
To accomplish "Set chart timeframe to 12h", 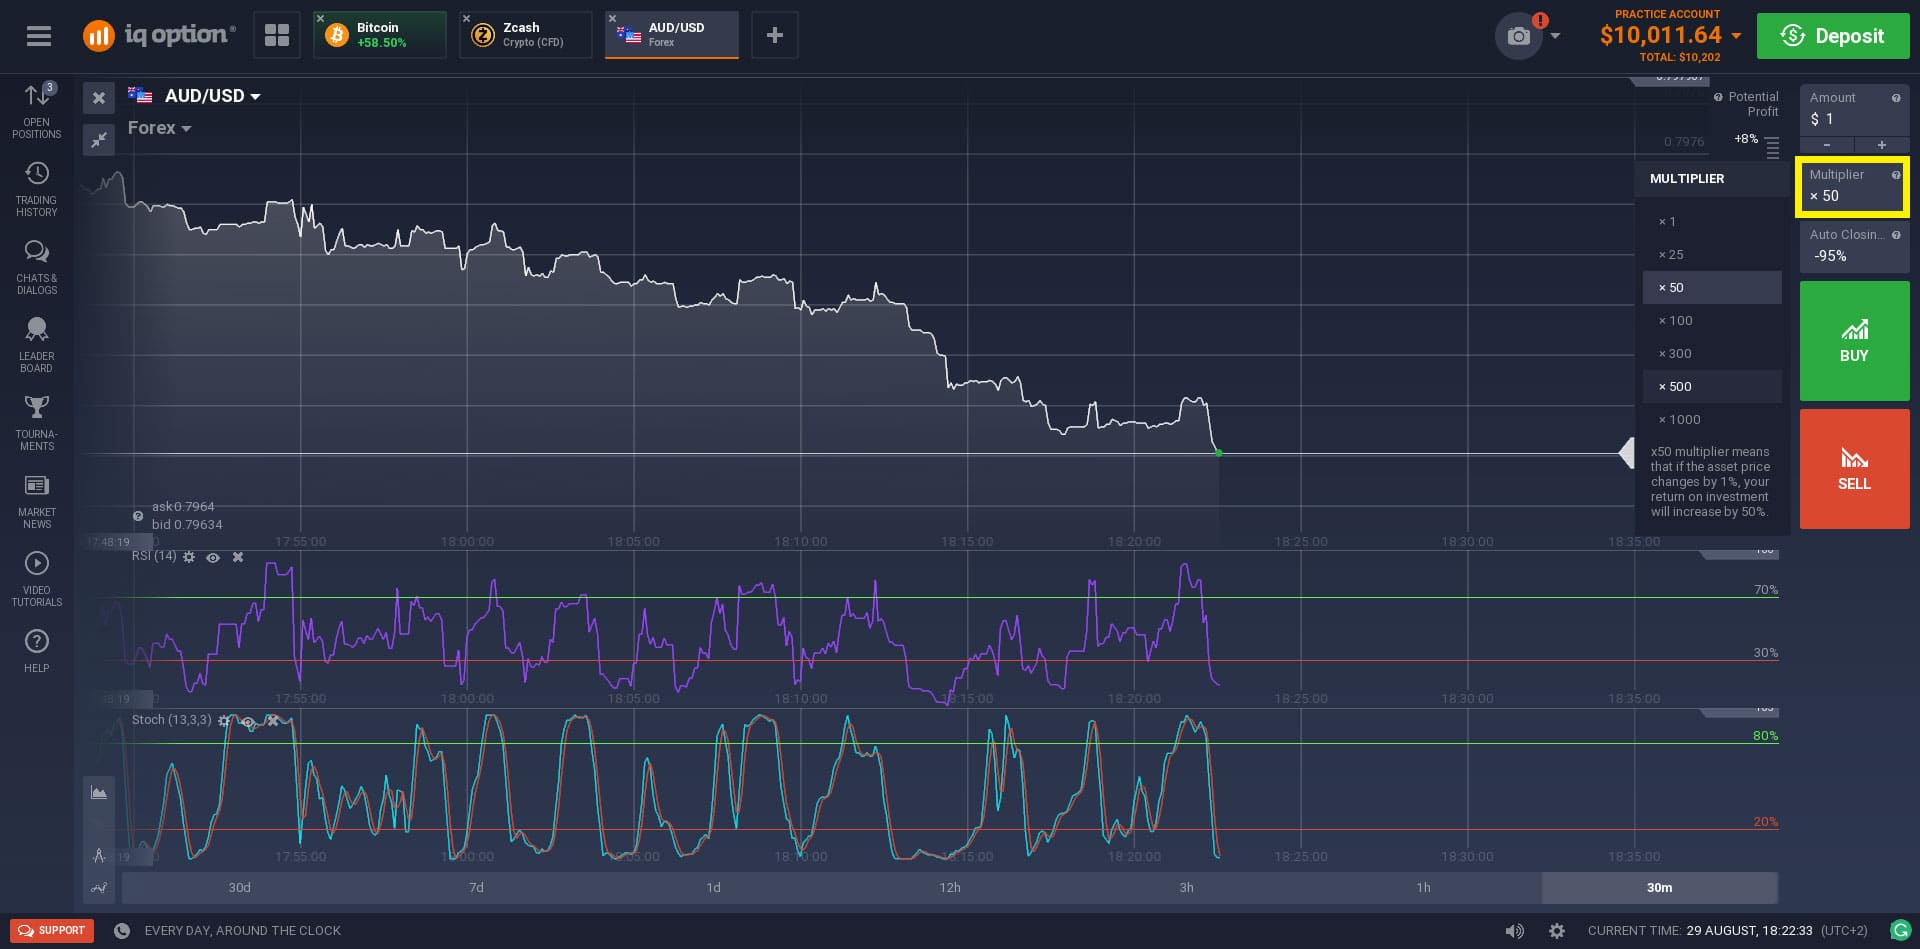I will click(x=950, y=887).
